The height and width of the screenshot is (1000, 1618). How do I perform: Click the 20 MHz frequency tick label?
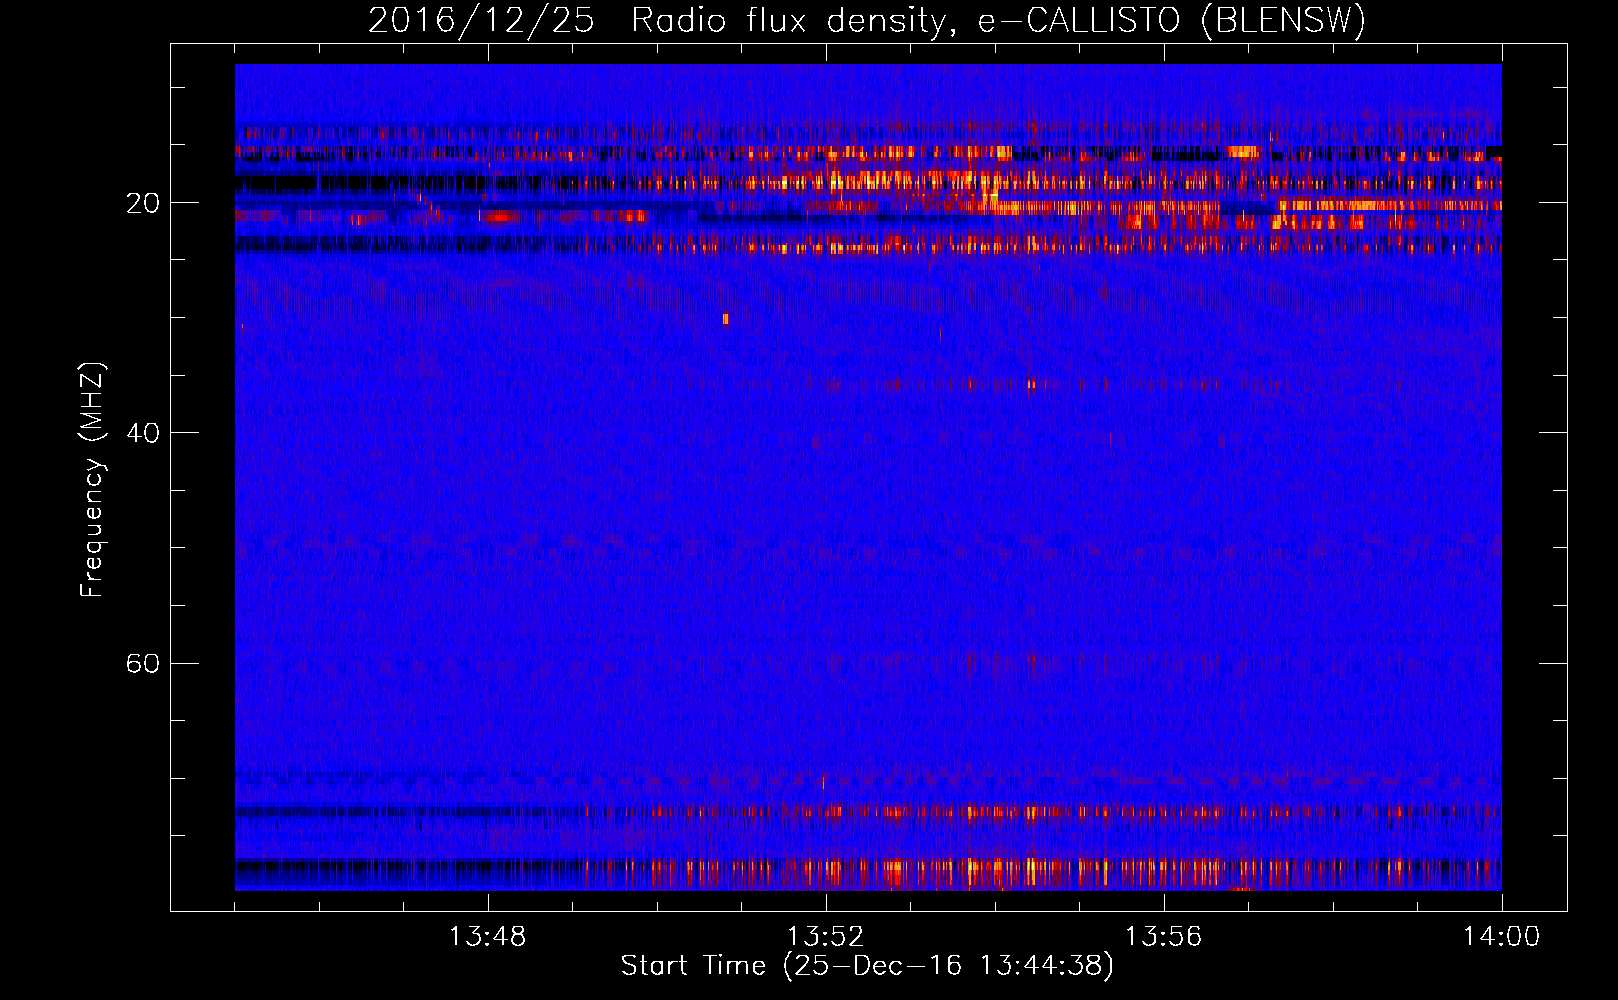click(x=143, y=203)
